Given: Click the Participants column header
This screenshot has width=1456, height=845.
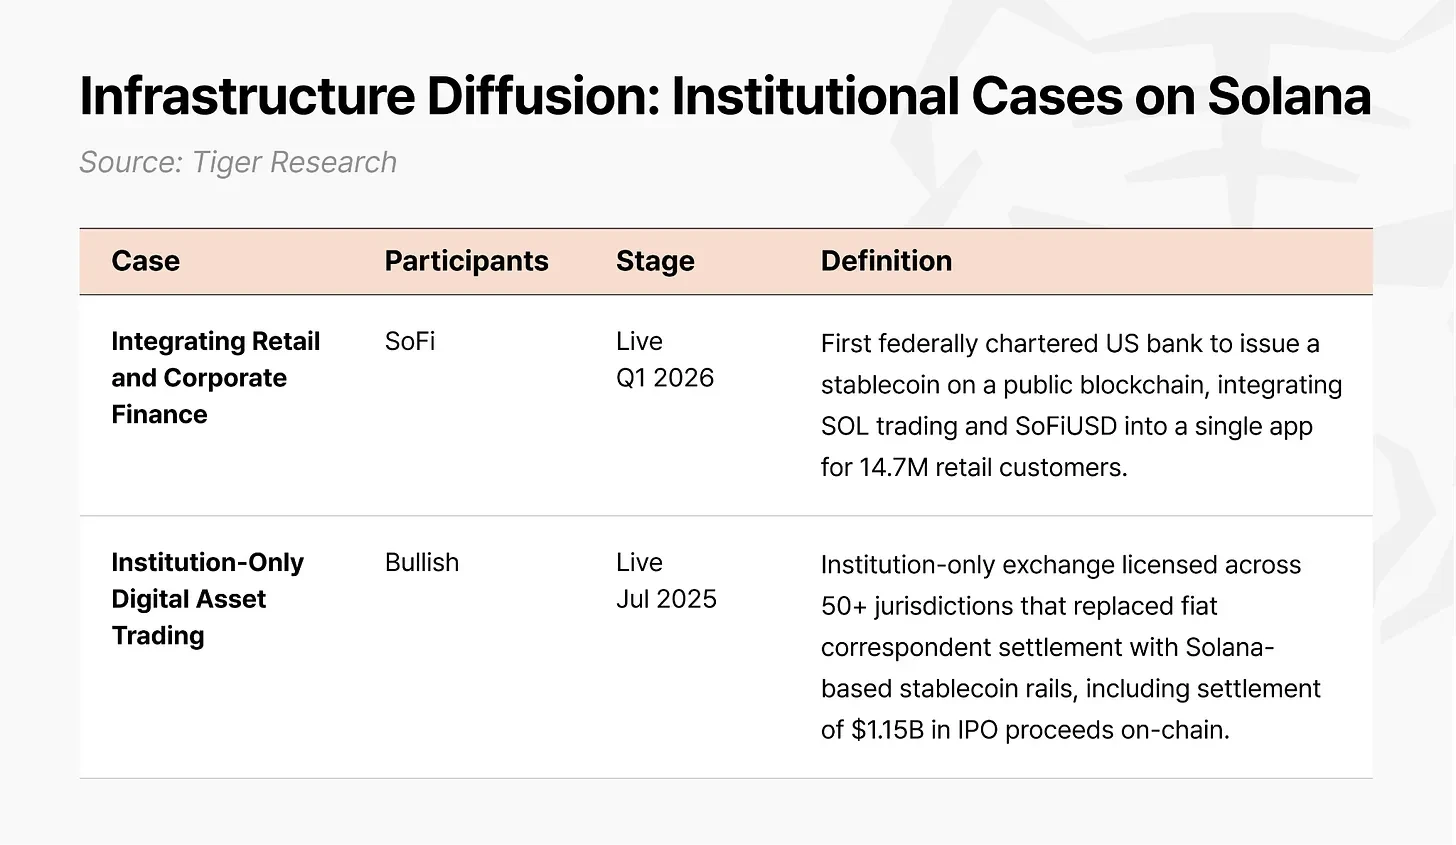Looking at the screenshot, I should (467, 261).
